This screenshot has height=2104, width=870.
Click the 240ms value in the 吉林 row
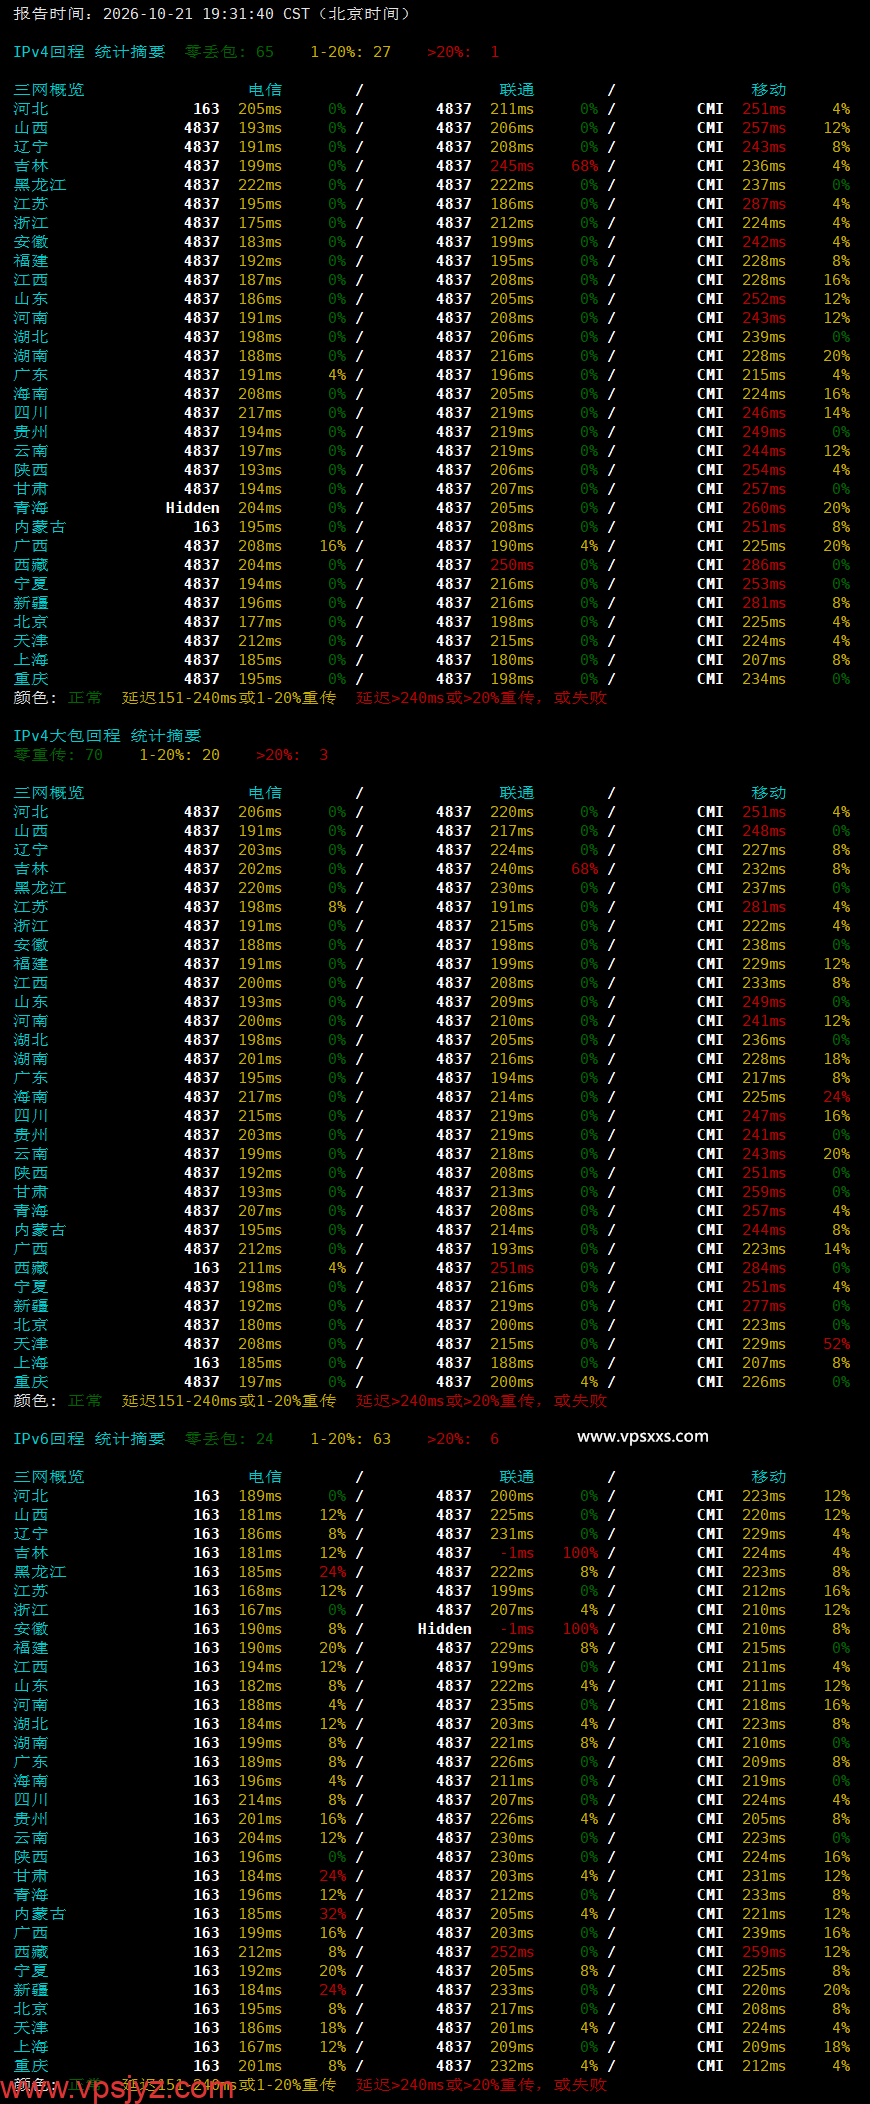tap(512, 869)
